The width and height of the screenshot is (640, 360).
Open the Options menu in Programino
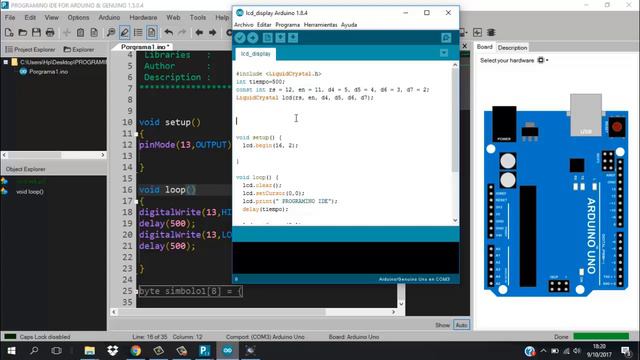(78, 18)
